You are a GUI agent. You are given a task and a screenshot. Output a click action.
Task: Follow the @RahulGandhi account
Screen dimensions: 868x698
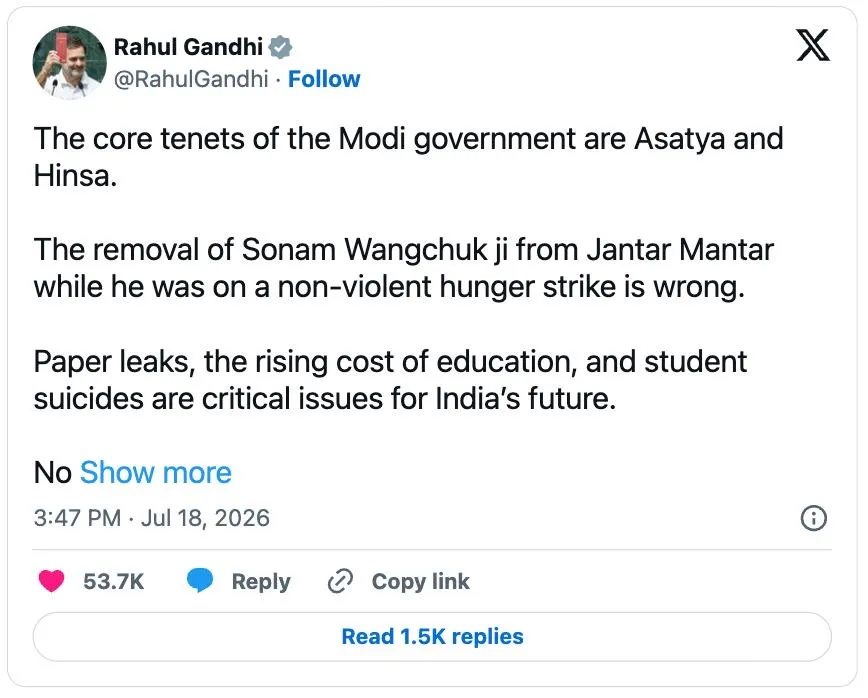coord(324,79)
